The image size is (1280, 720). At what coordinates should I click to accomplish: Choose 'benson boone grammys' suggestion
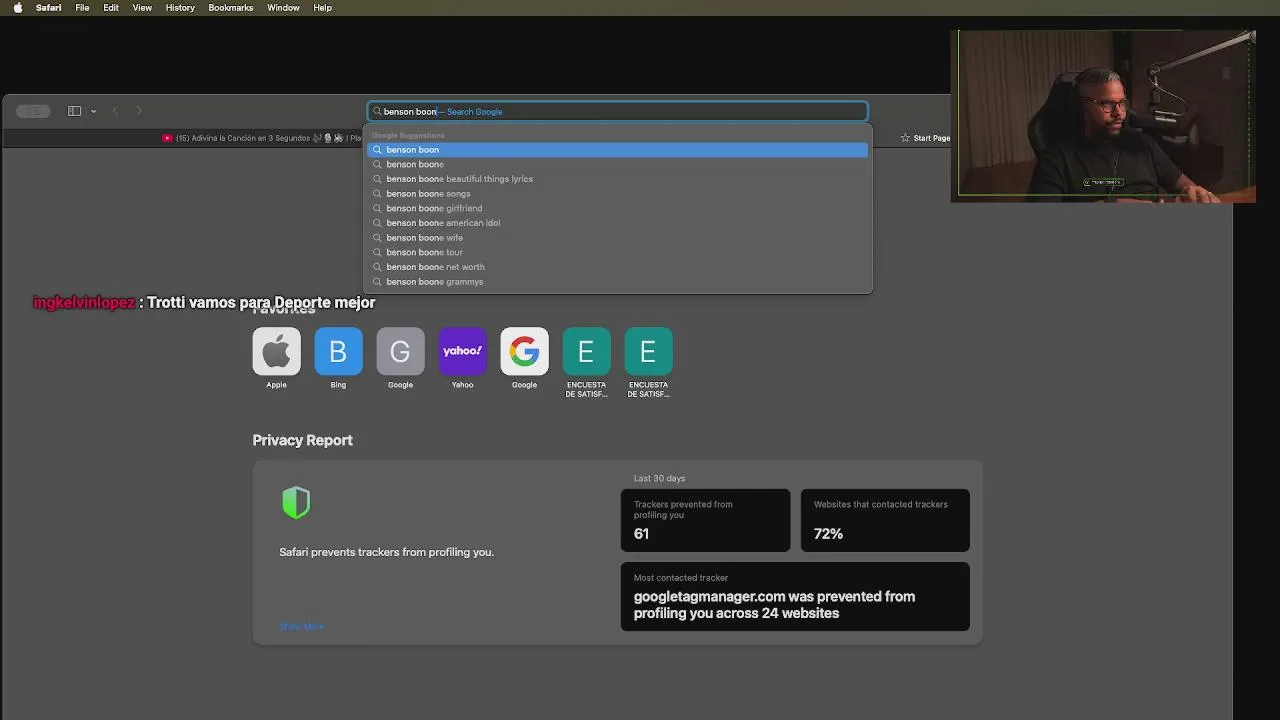click(618, 282)
